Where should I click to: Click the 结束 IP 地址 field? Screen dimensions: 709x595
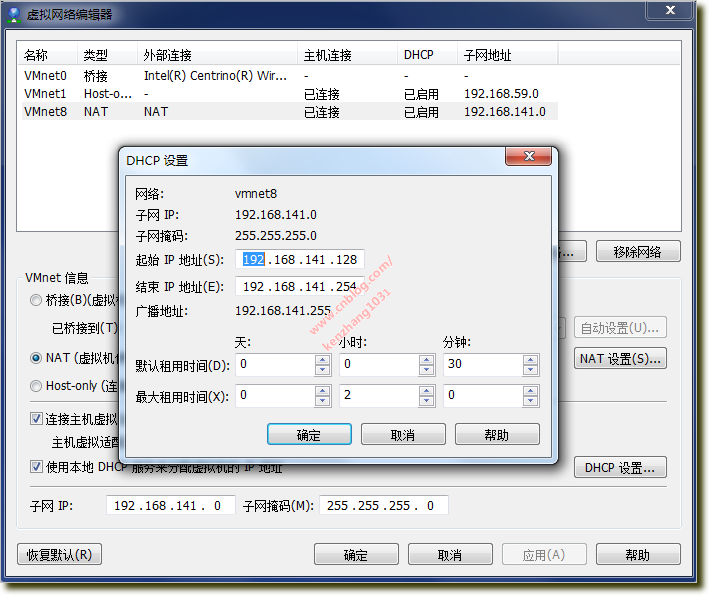pyautogui.click(x=300, y=287)
